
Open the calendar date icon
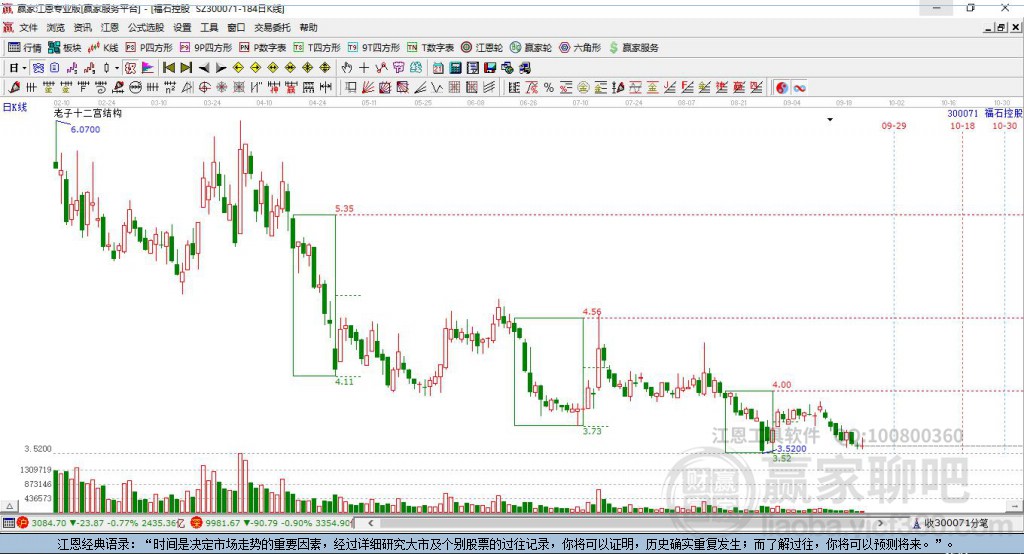(438, 68)
